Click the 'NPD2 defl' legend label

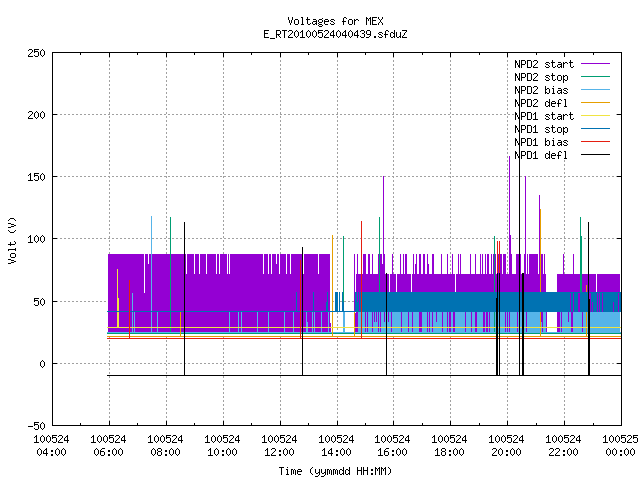coord(541,103)
